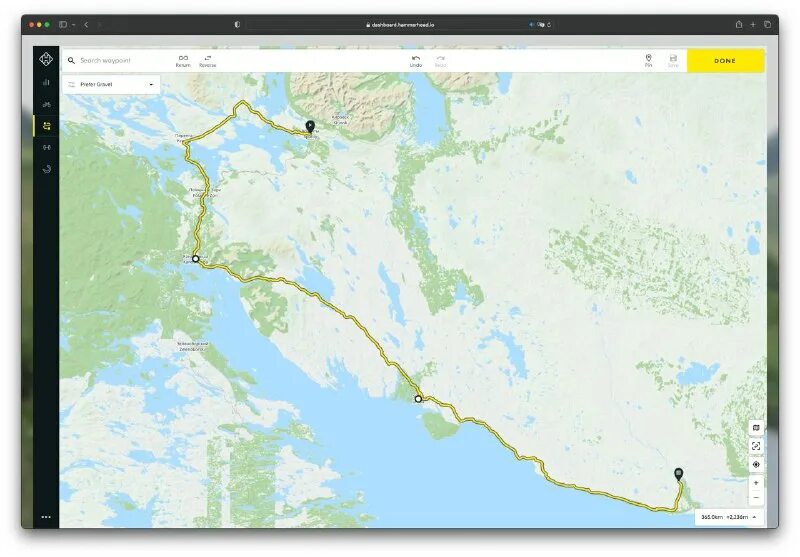Center map on my location

tap(756, 465)
